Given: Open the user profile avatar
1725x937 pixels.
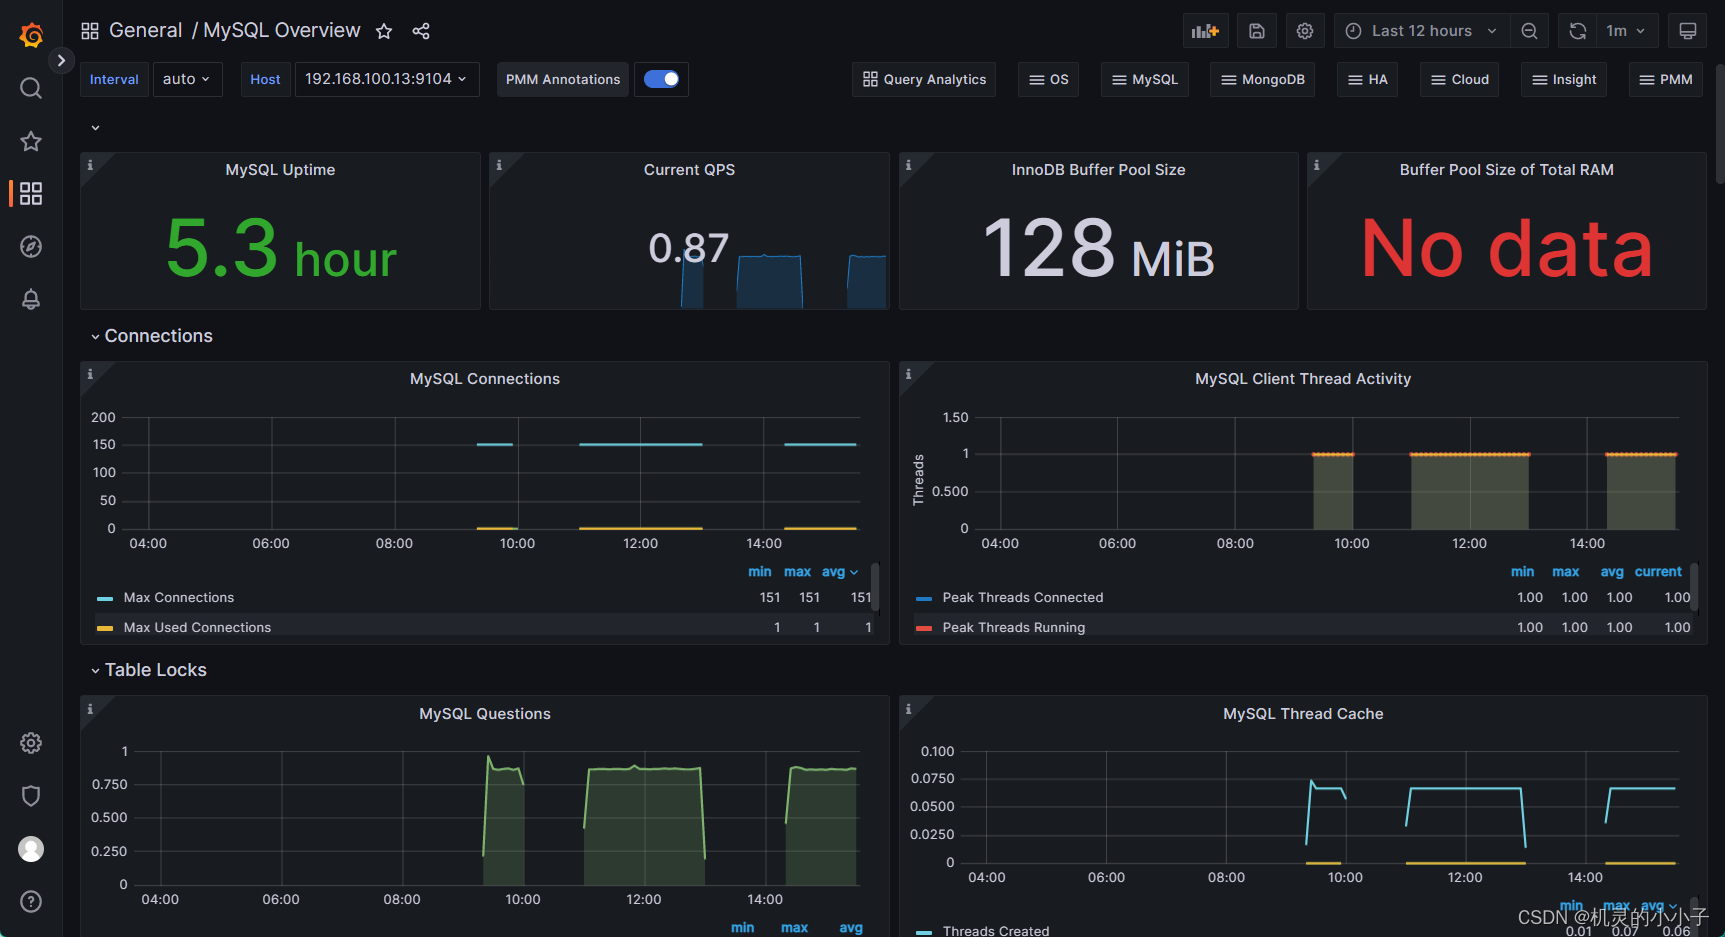Looking at the screenshot, I should (x=31, y=849).
